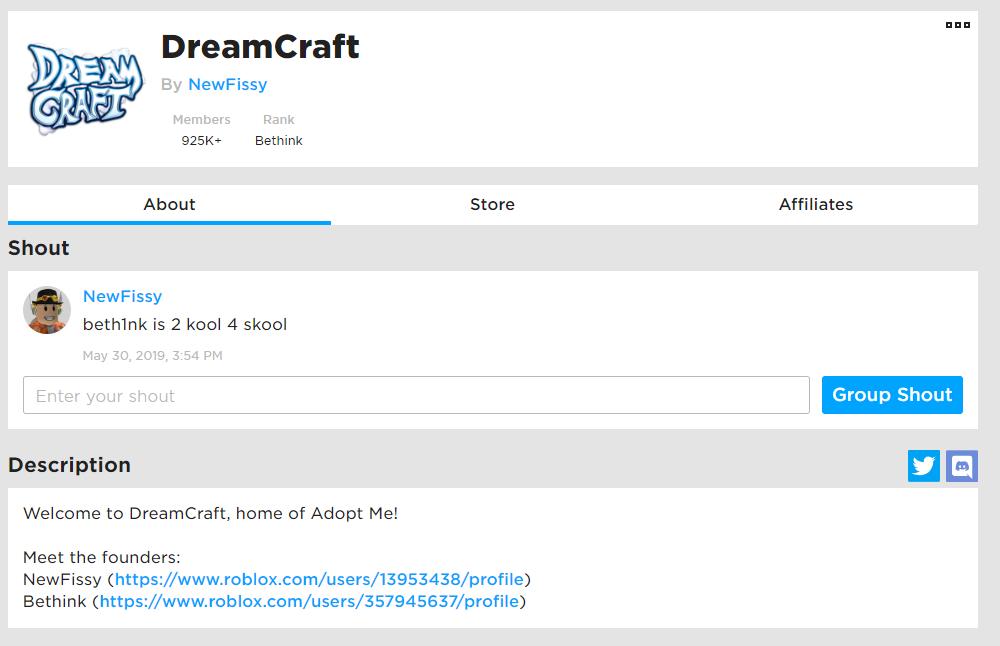Focus the Enter your shout field
1000x646 pixels.
click(x=416, y=395)
